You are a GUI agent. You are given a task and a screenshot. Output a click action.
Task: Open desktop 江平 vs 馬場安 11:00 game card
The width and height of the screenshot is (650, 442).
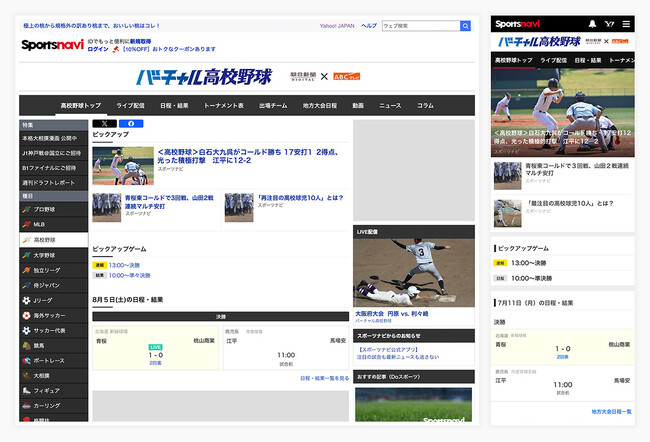pyautogui.click(x=286, y=348)
